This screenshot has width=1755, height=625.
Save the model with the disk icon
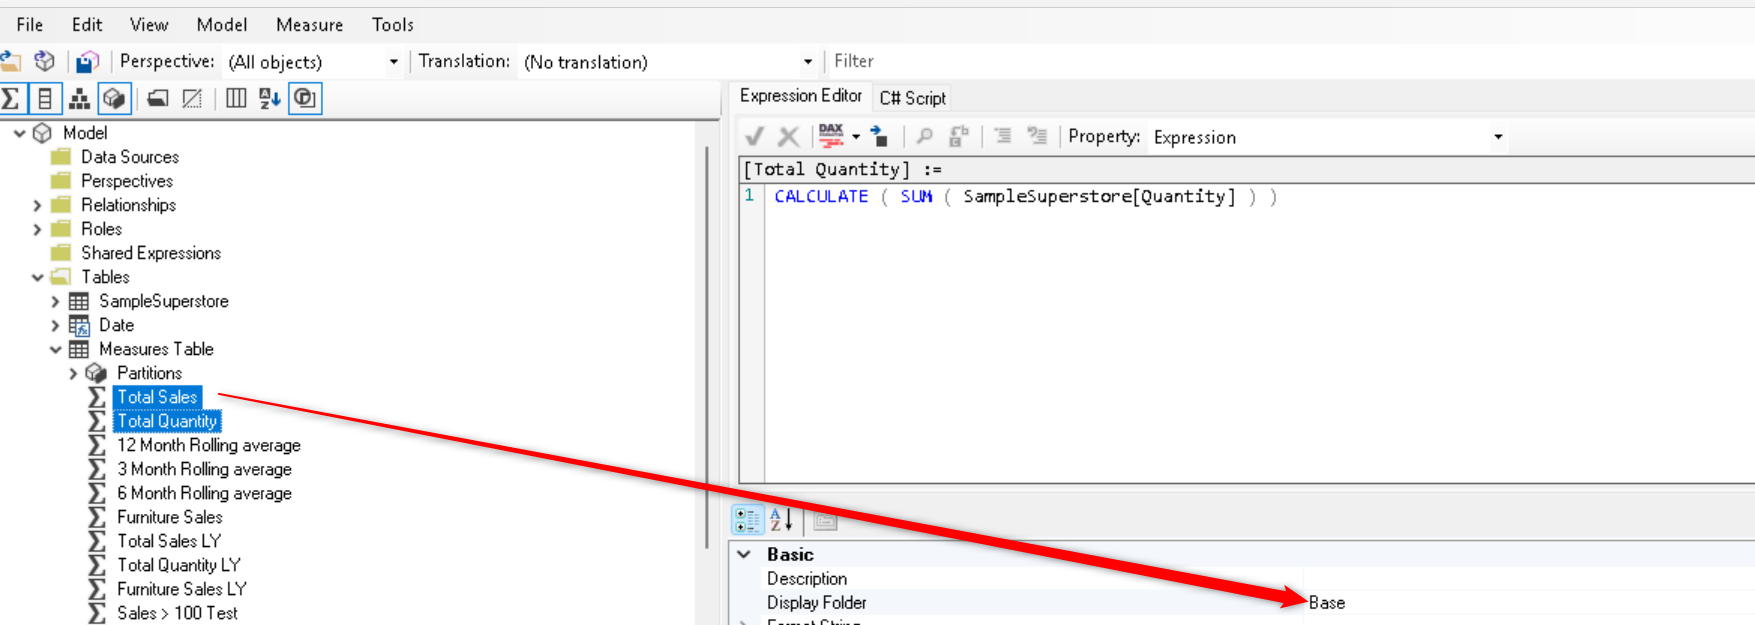(x=88, y=61)
